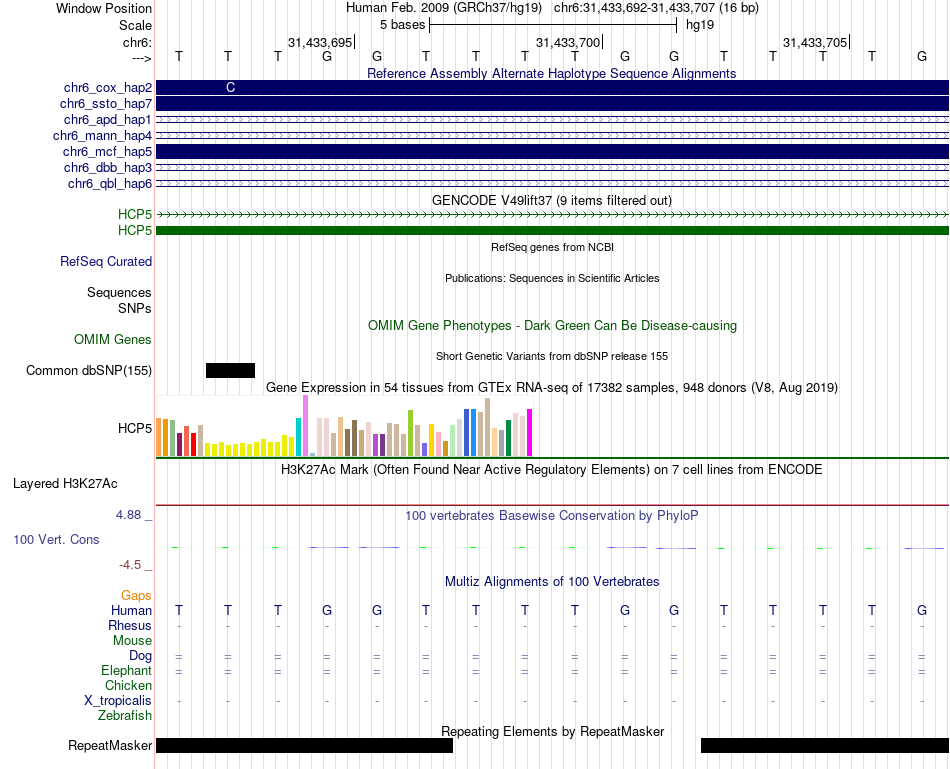Click the Layered H3K27Ac label

pos(65,484)
